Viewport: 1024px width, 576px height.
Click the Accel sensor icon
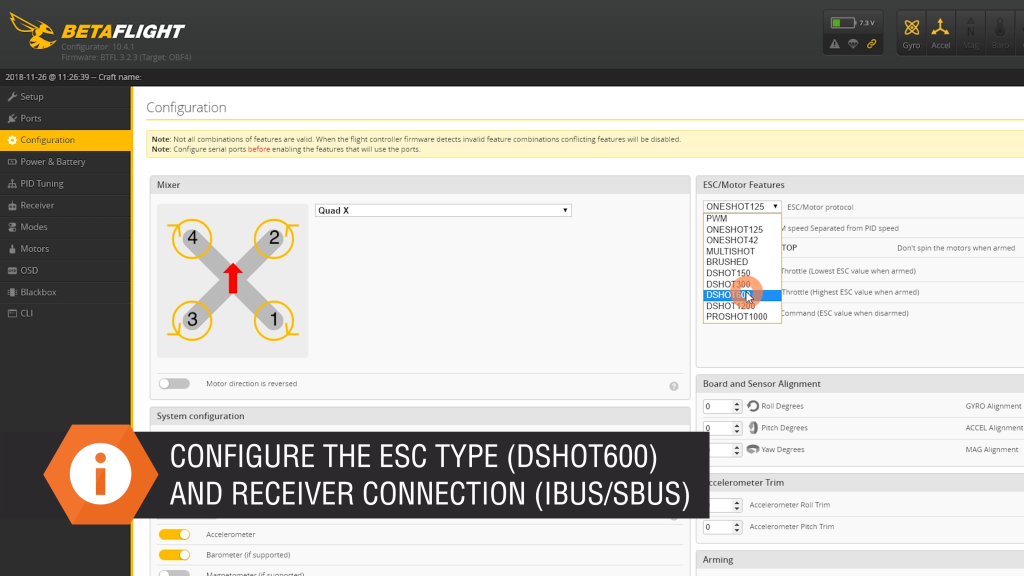(x=940, y=33)
